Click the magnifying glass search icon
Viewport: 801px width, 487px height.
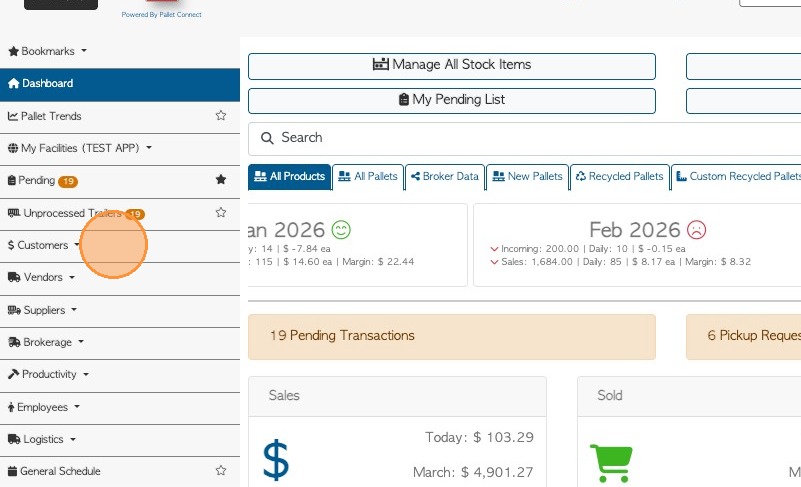point(267,138)
